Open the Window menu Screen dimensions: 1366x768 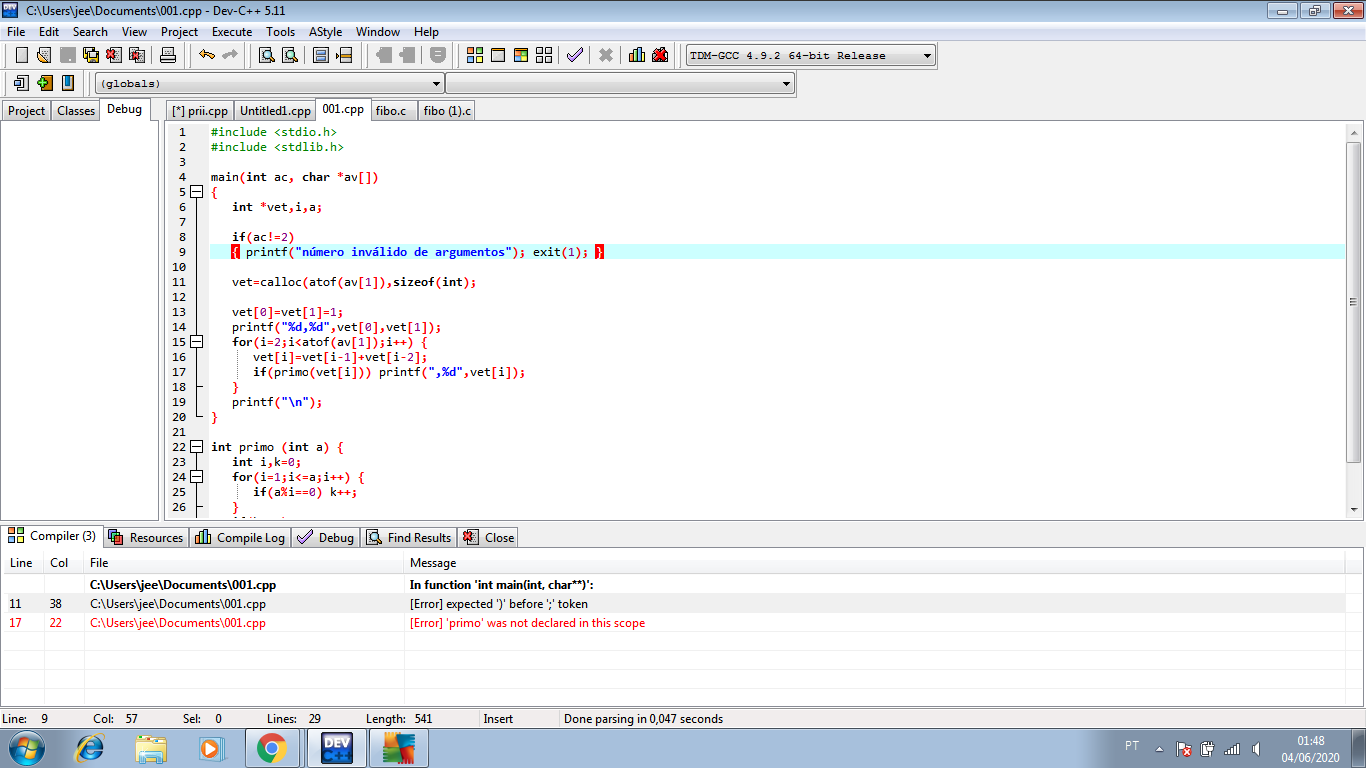[378, 32]
